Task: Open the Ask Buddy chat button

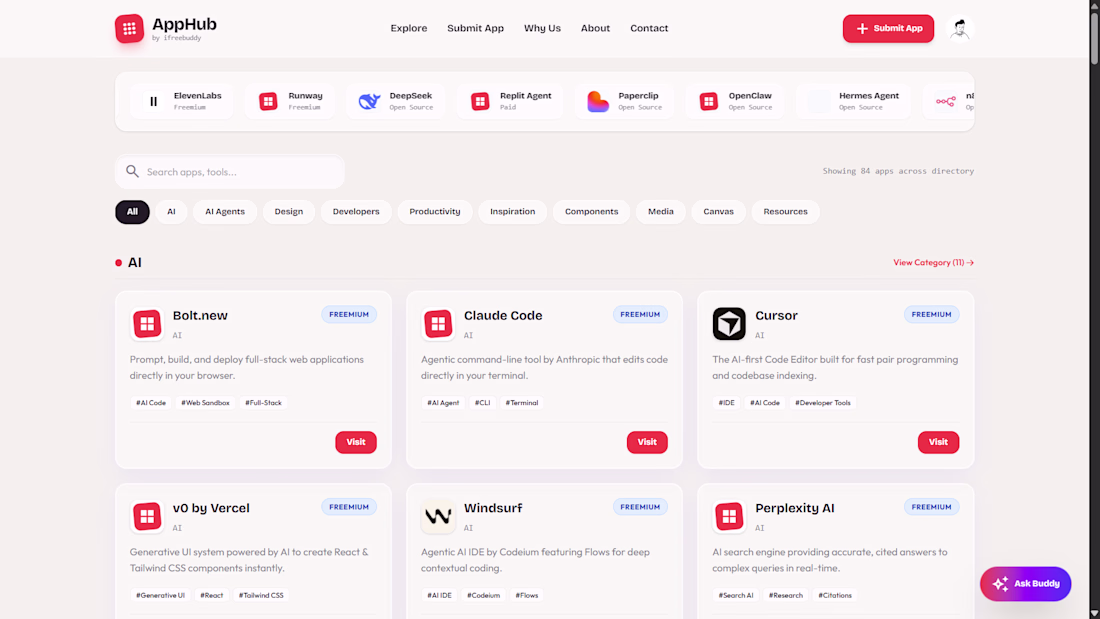Action: pyautogui.click(x=1025, y=584)
